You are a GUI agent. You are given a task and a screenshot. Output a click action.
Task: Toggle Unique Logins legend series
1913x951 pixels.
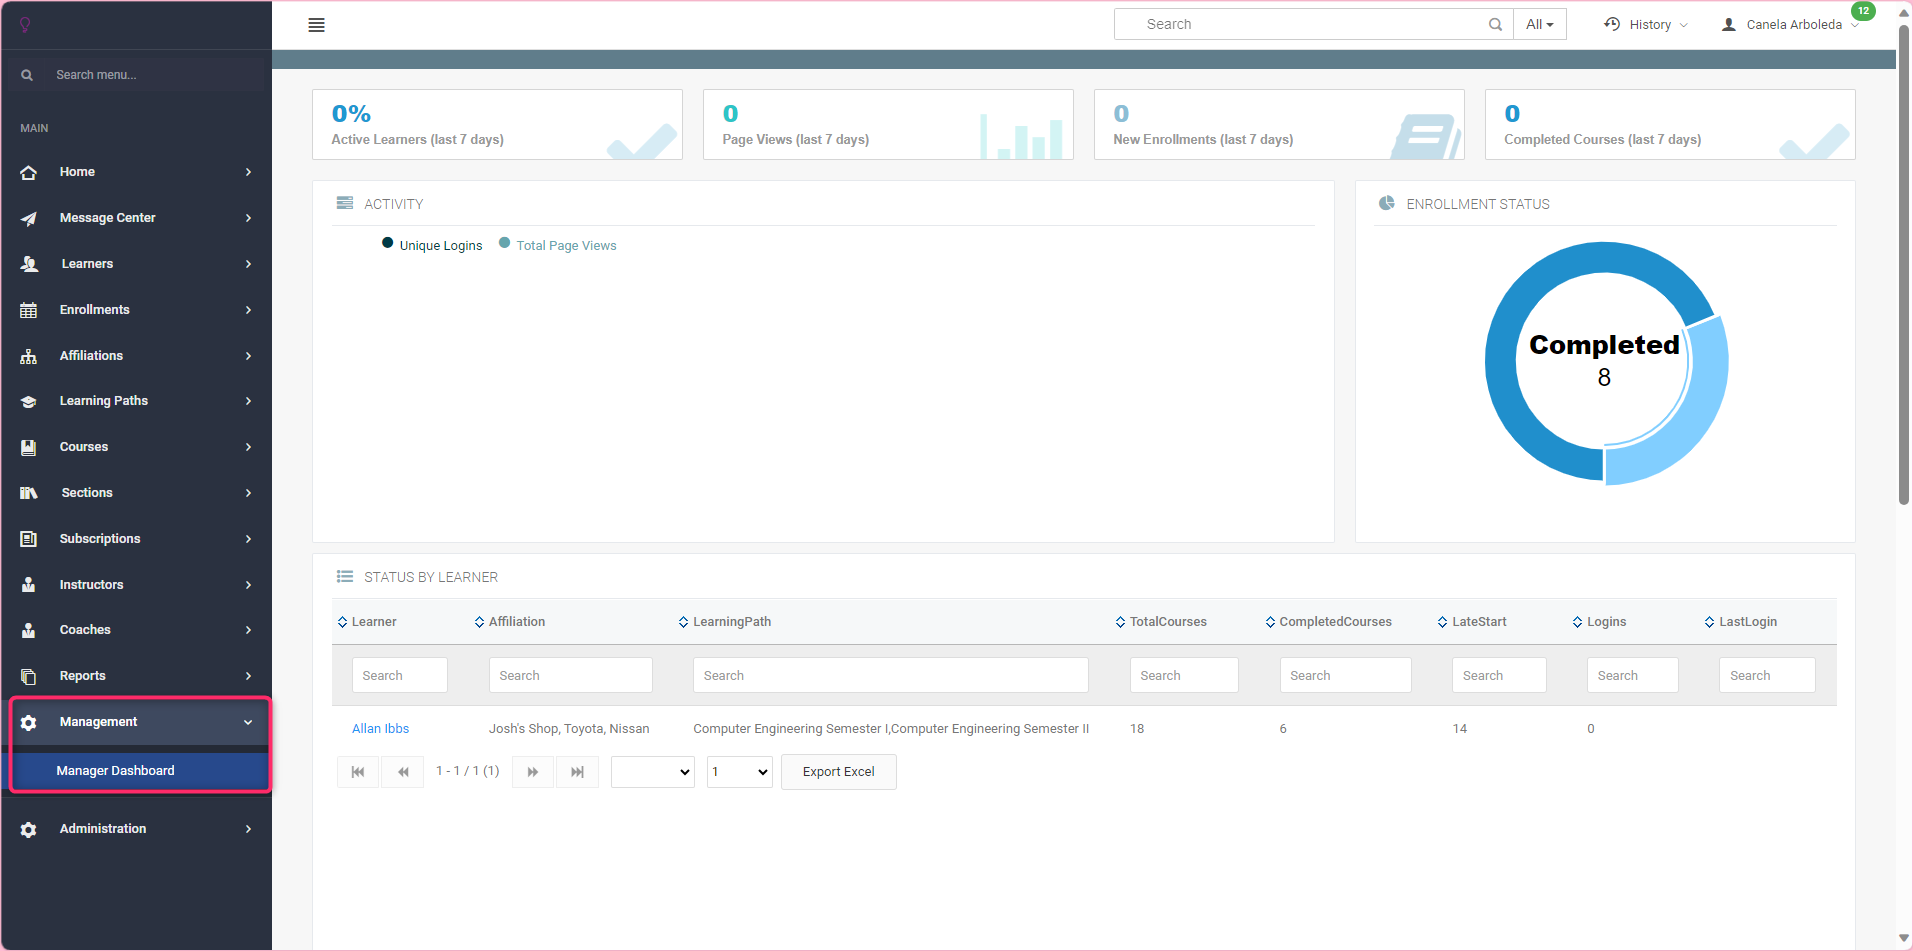431,245
